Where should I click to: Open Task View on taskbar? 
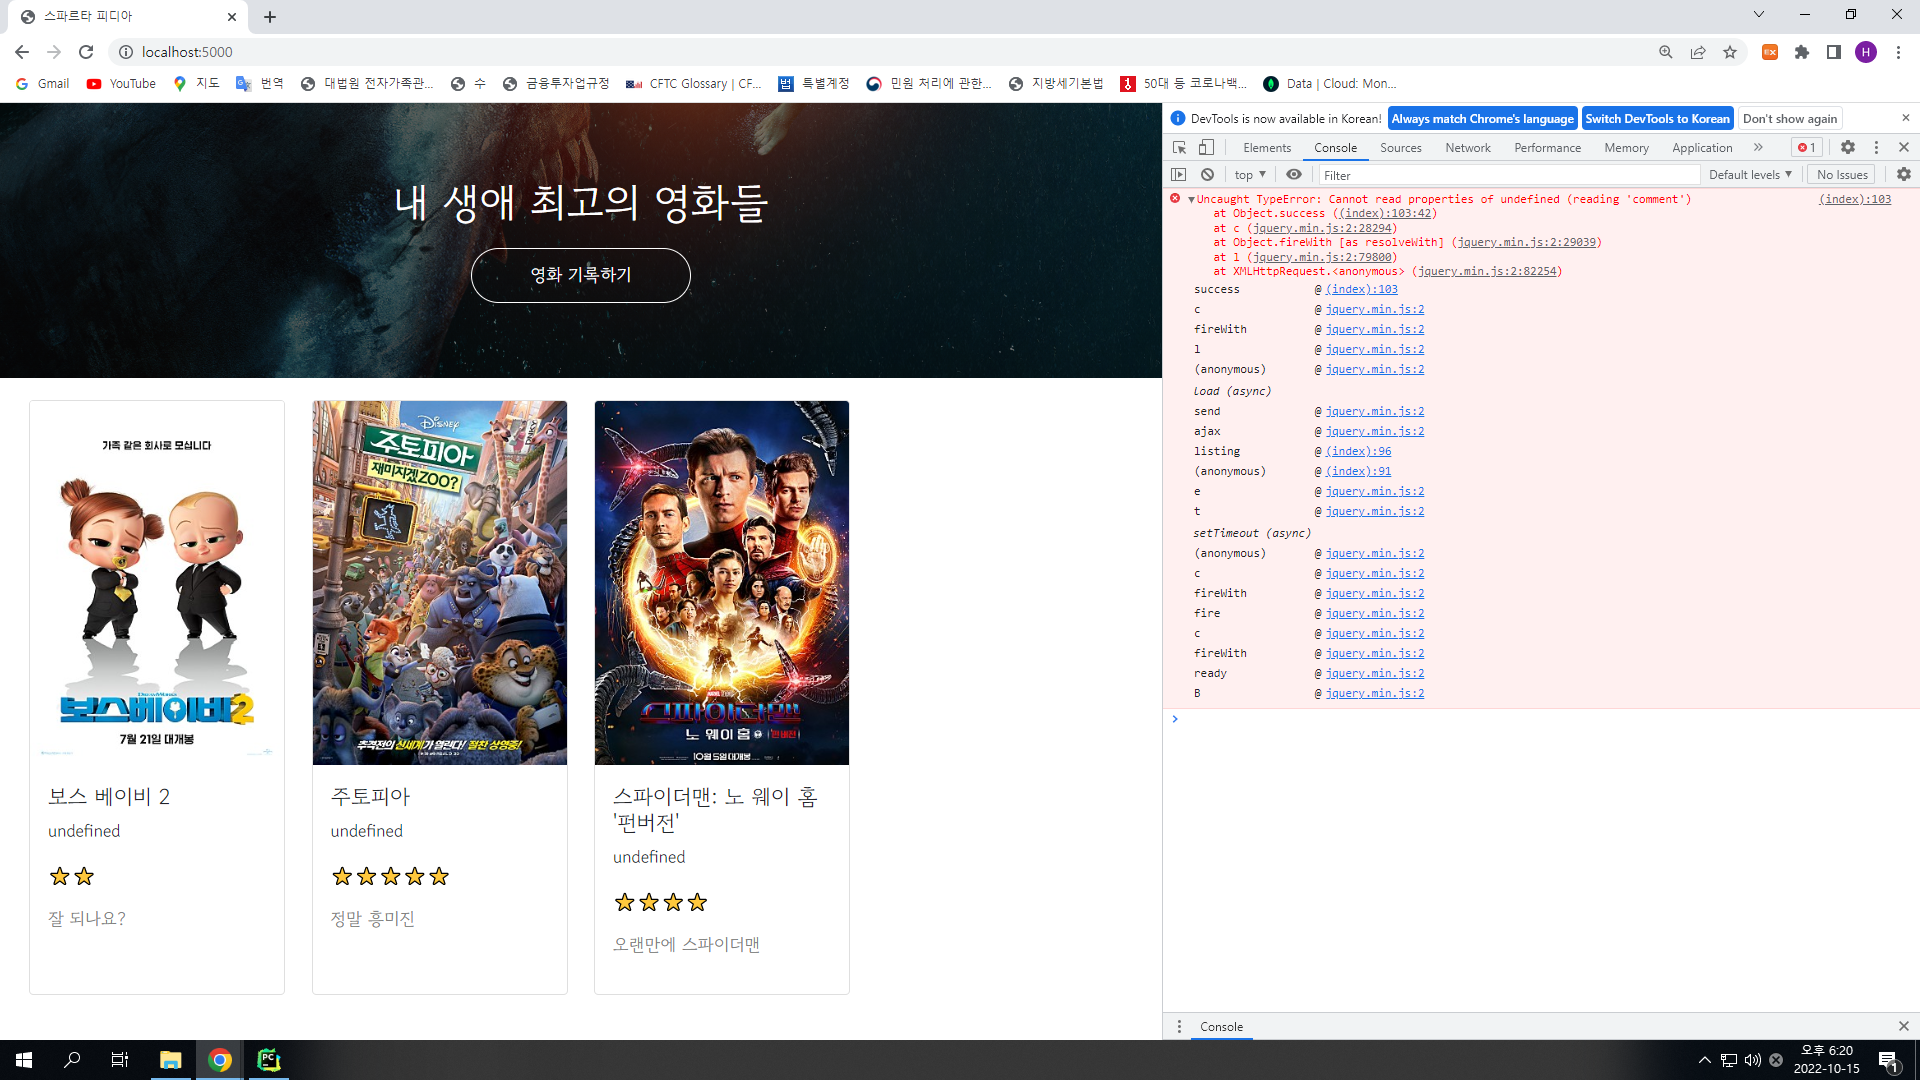(x=120, y=1060)
